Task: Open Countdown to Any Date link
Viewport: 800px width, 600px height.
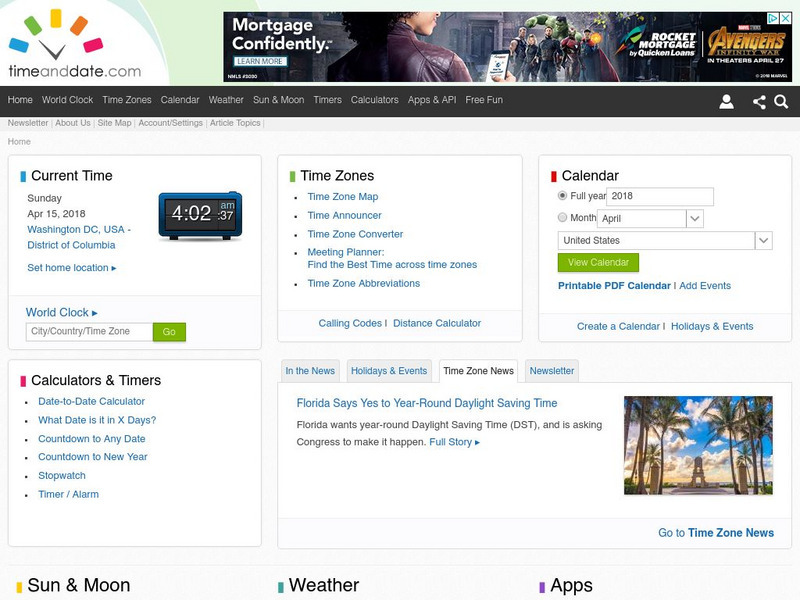Action: (x=92, y=439)
